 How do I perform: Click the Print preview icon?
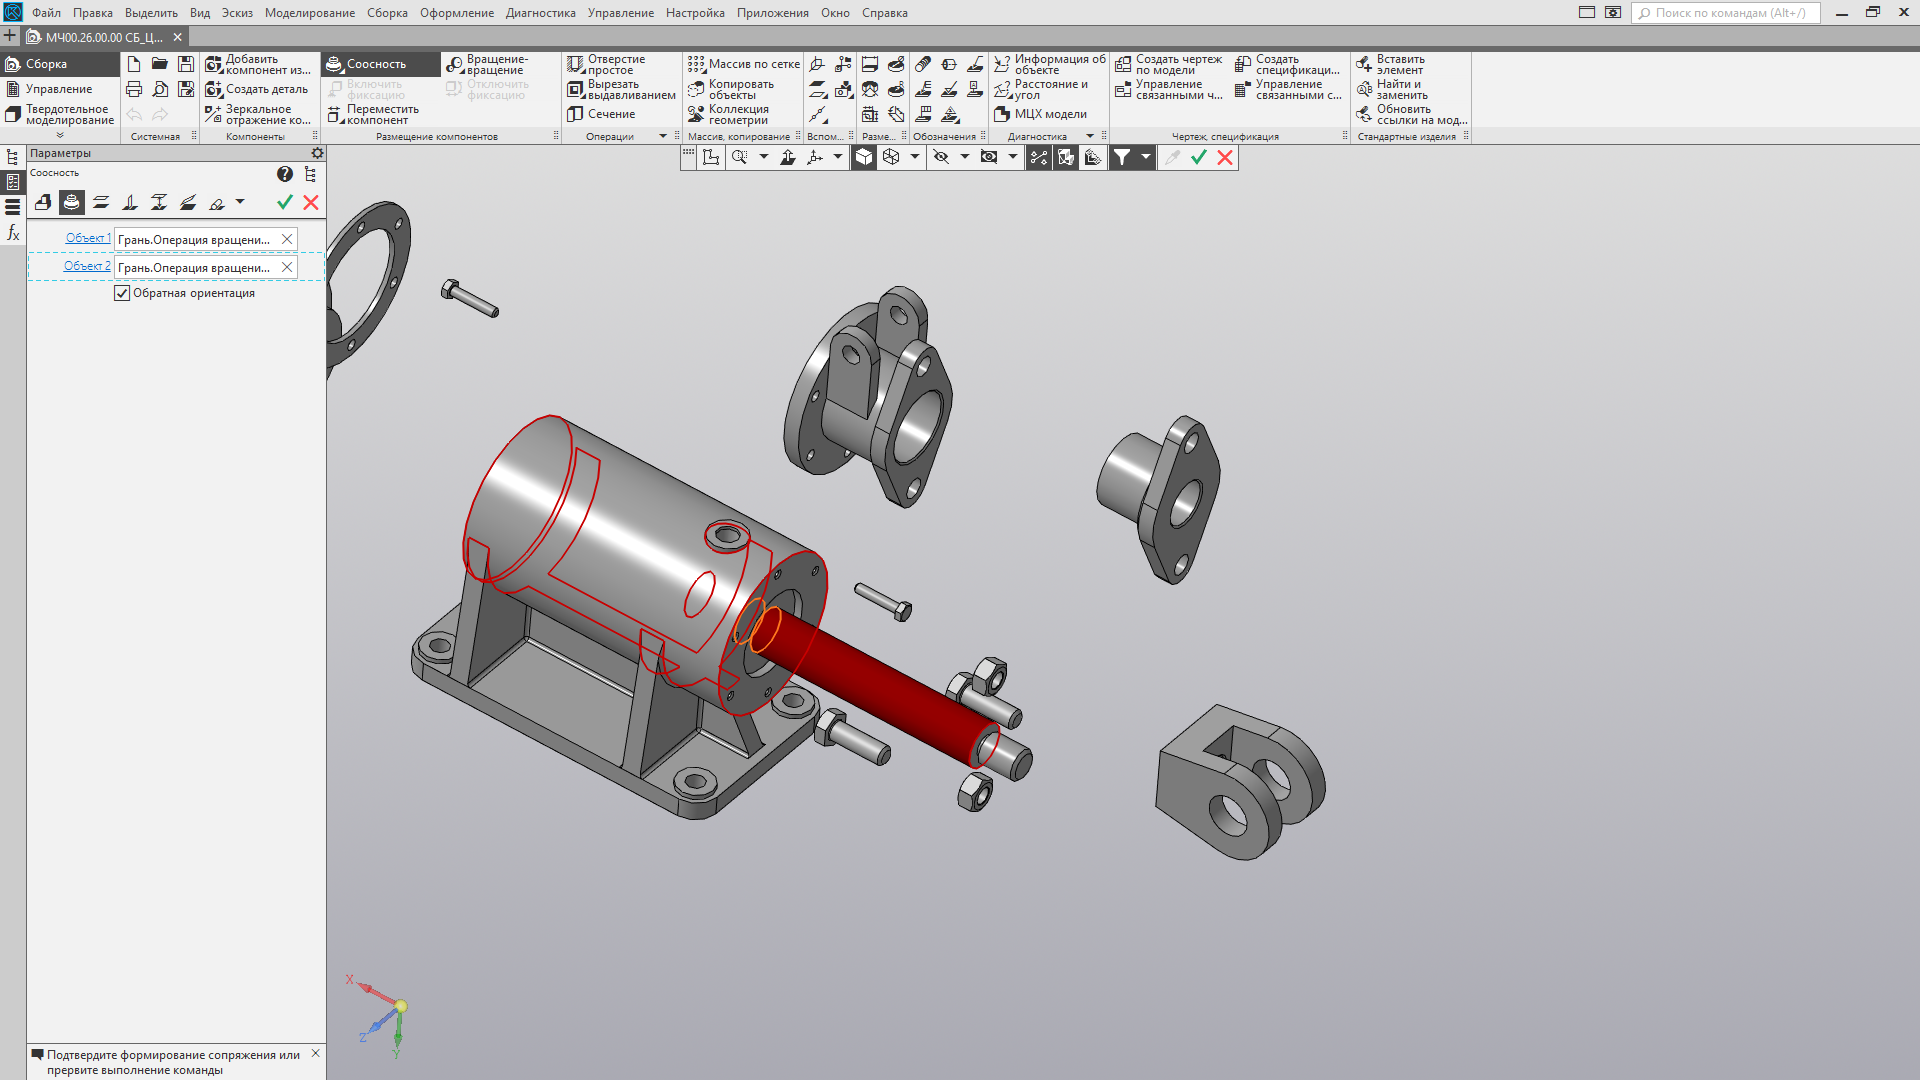pos(160,89)
